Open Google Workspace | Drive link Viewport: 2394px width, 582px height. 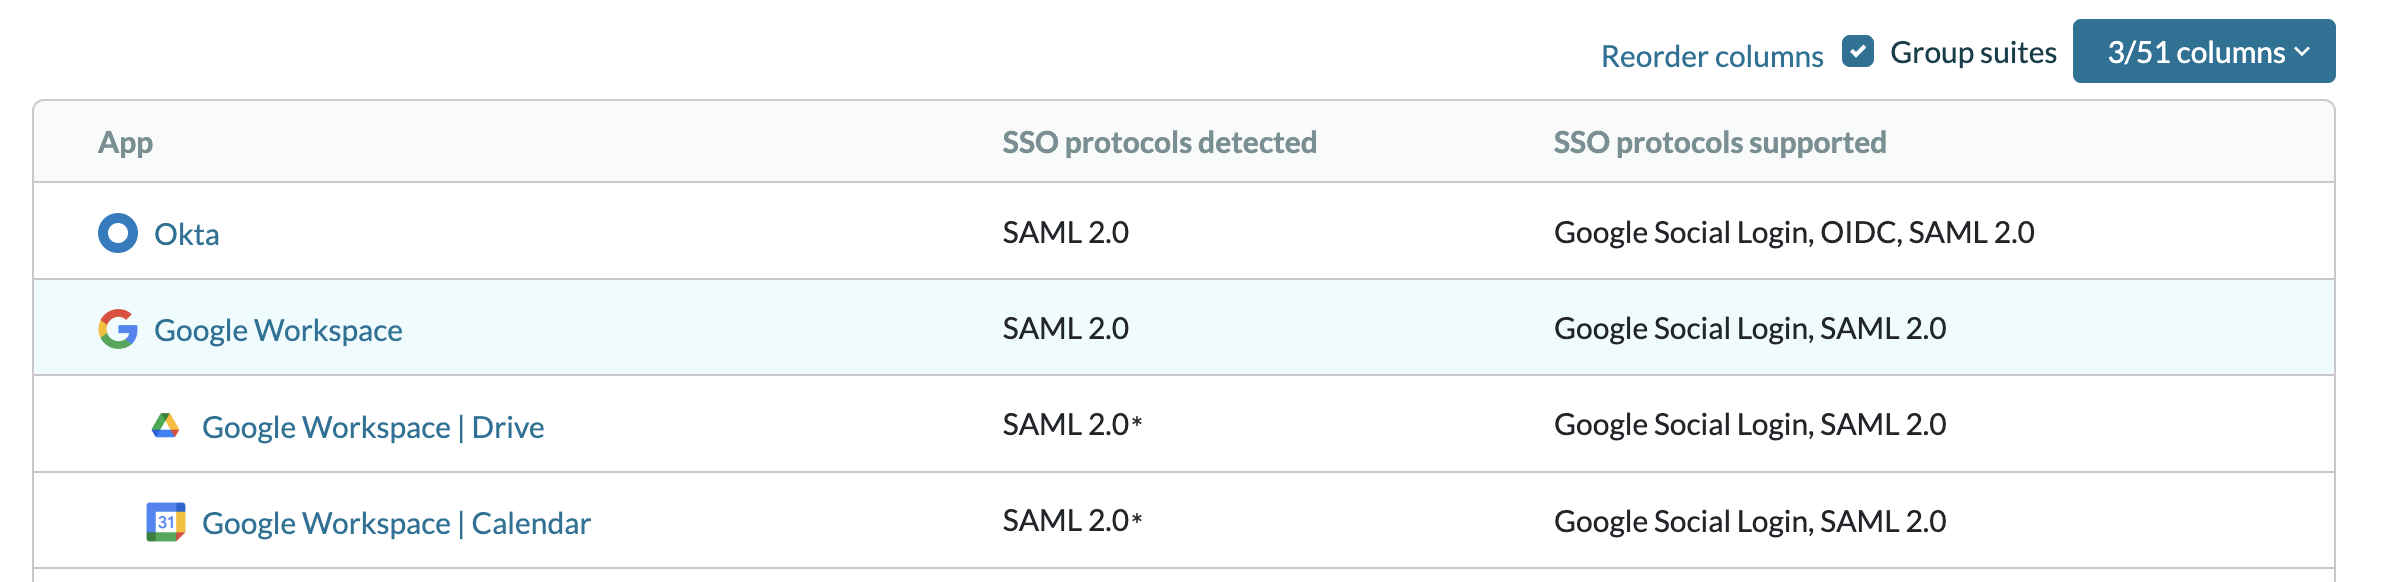373,427
